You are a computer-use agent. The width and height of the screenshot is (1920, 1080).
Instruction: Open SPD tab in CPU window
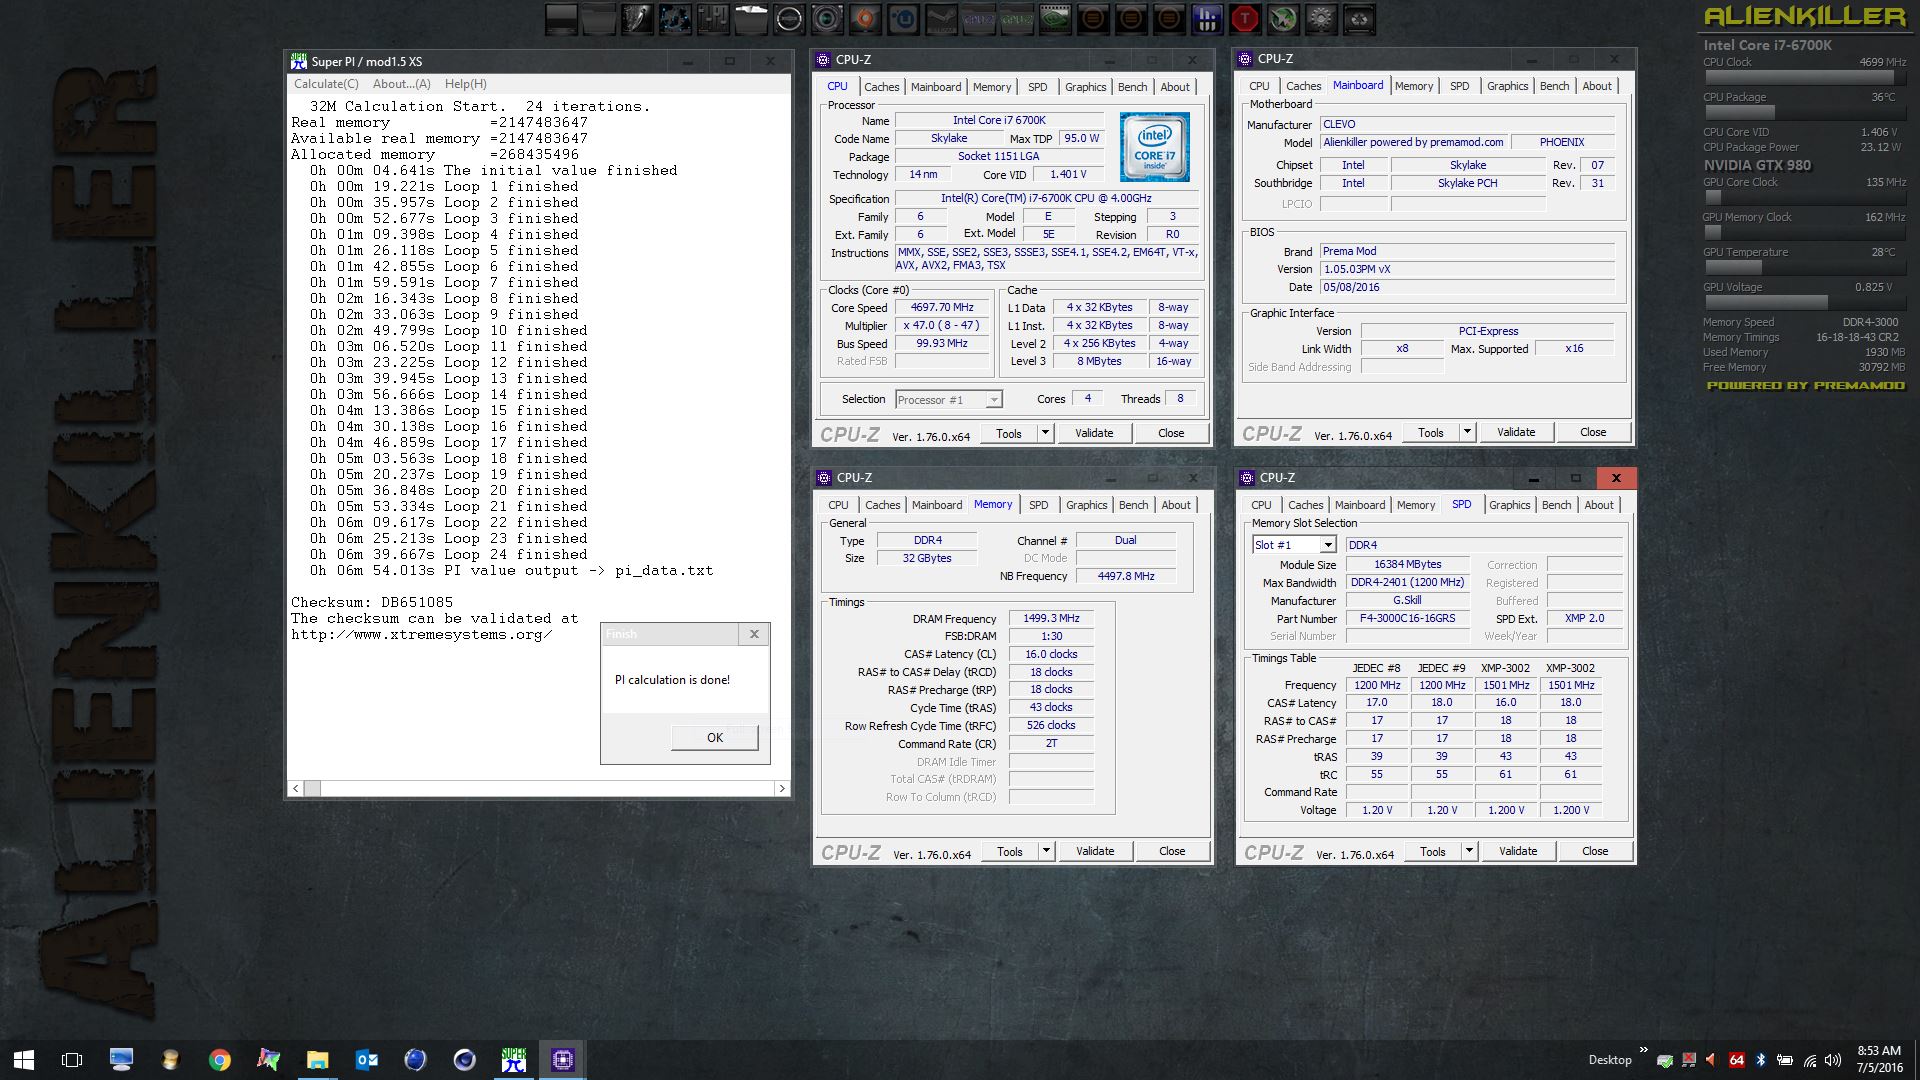1038,87
